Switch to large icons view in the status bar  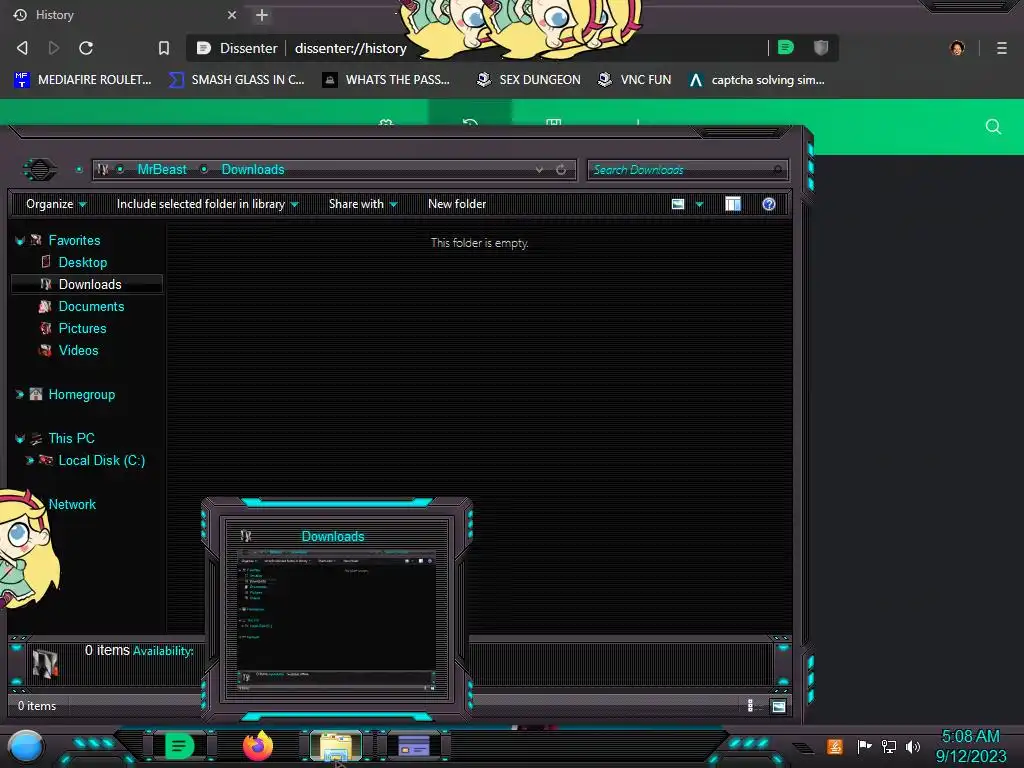click(x=778, y=705)
